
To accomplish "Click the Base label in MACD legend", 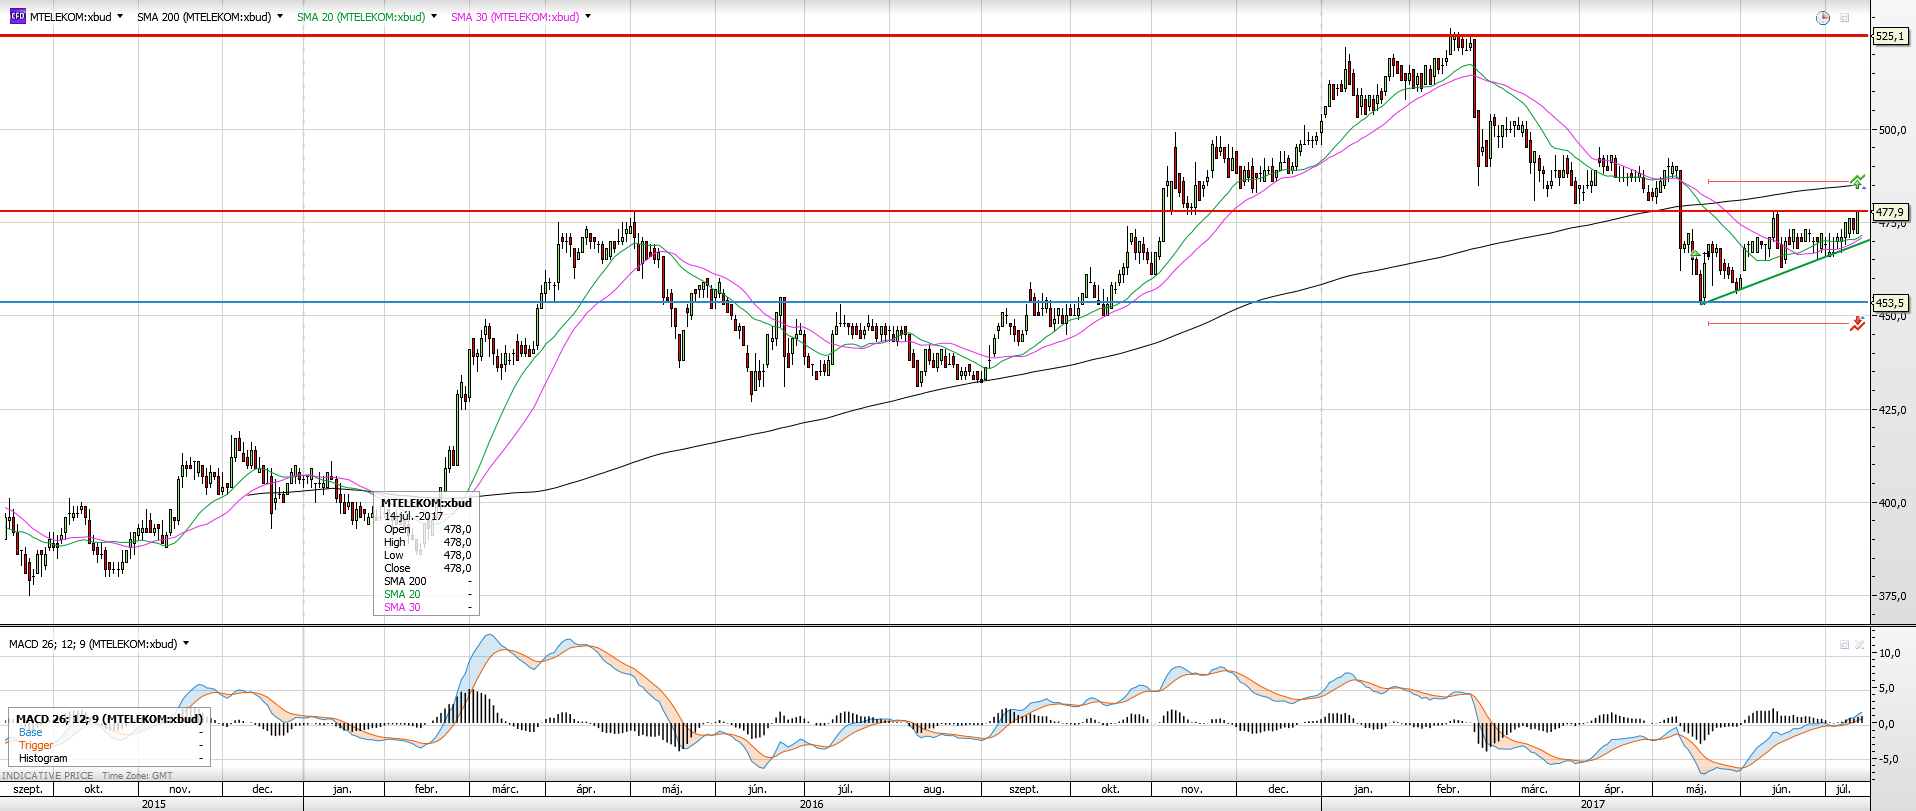I will (31, 732).
